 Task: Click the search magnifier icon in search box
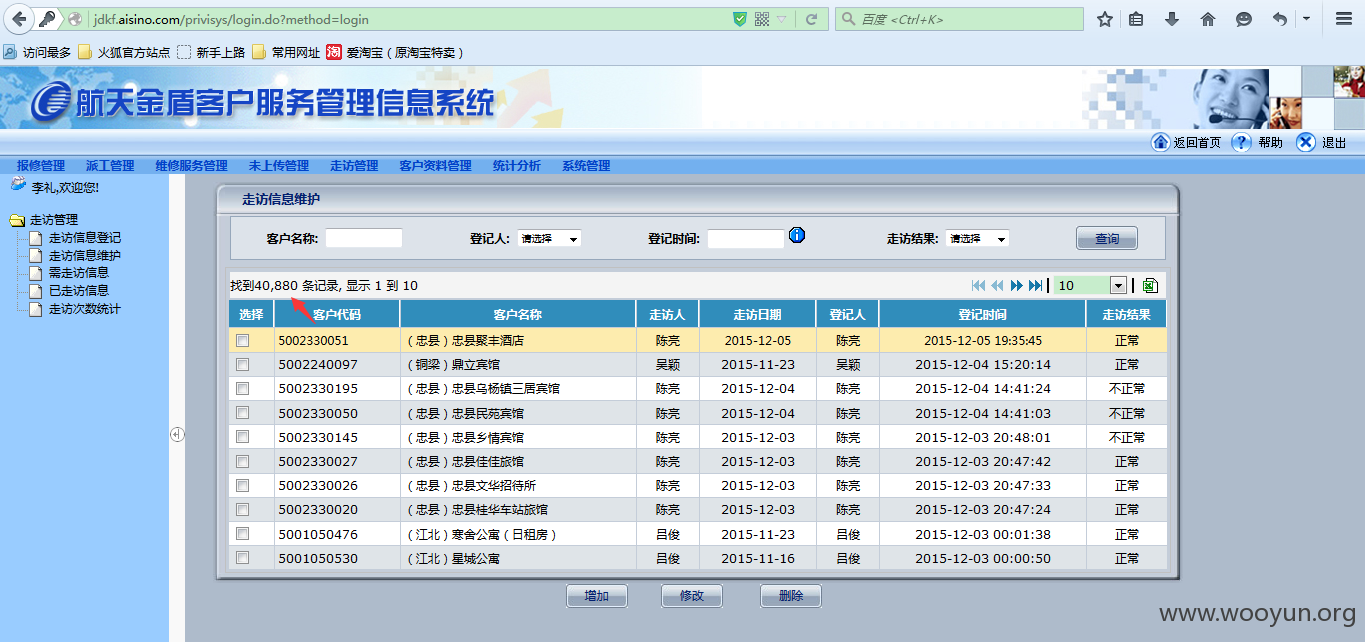point(849,19)
